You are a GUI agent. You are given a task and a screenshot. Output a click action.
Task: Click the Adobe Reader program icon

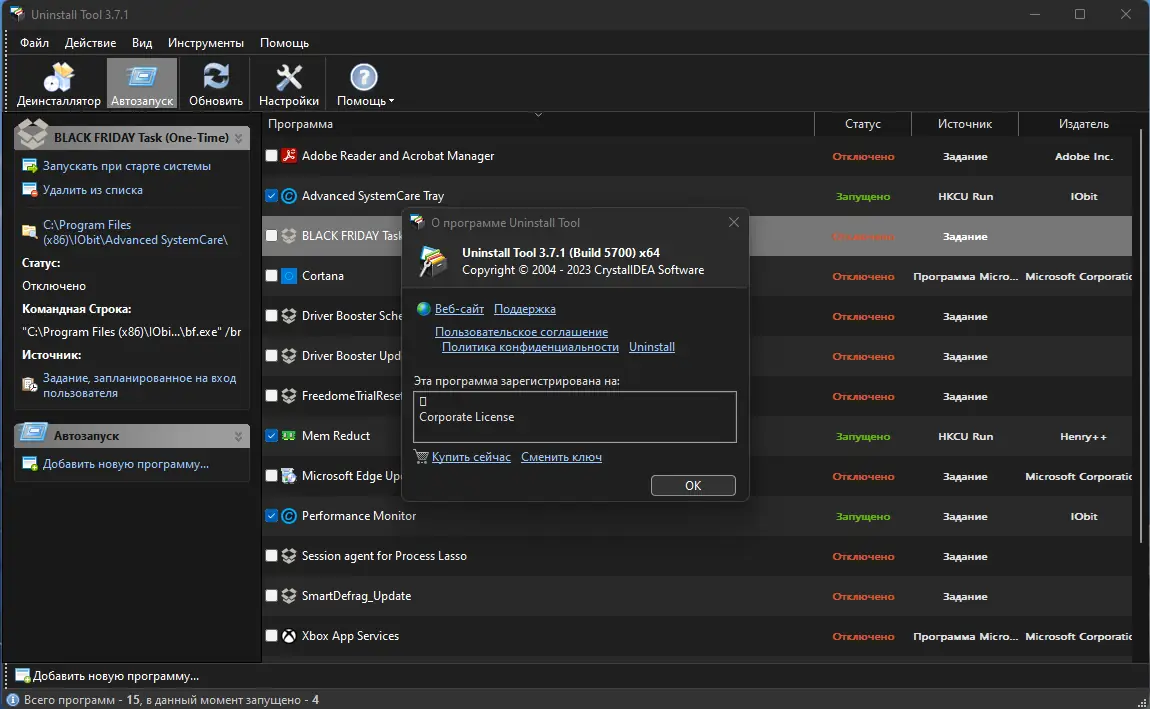288,156
